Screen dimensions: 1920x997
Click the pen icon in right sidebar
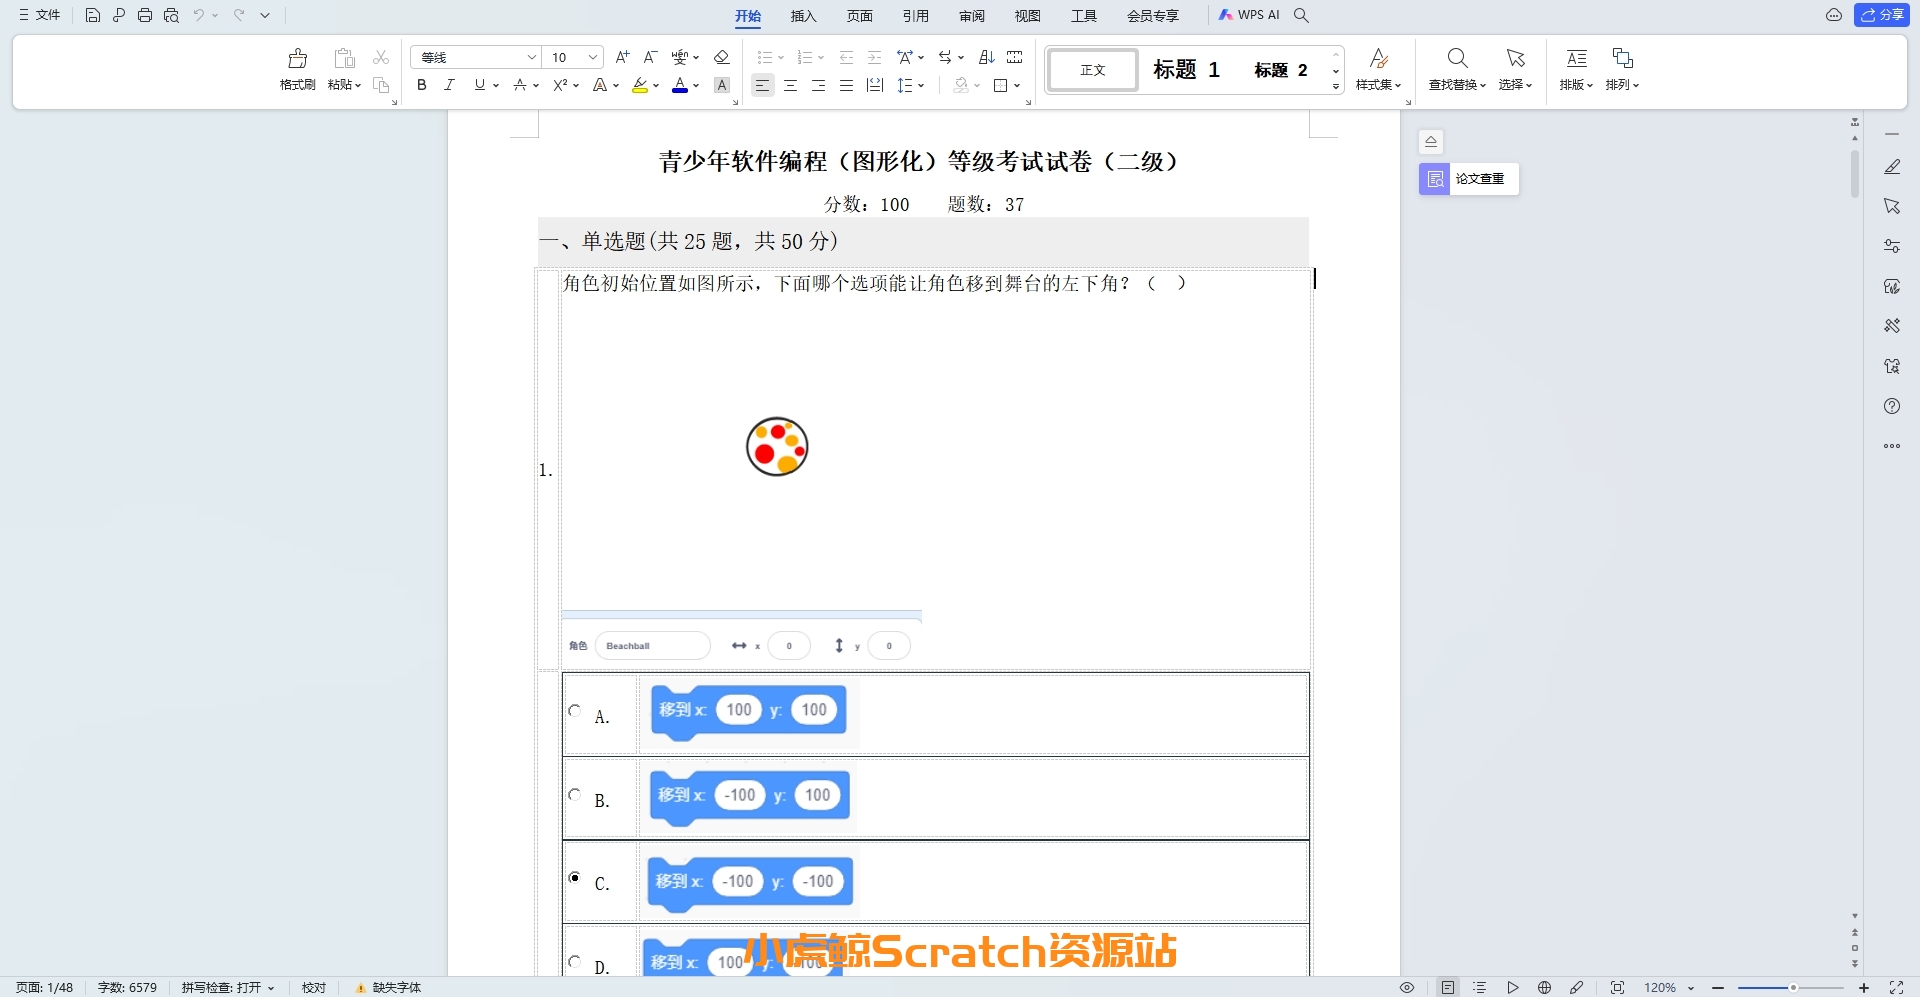pyautogui.click(x=1892, y=167)
